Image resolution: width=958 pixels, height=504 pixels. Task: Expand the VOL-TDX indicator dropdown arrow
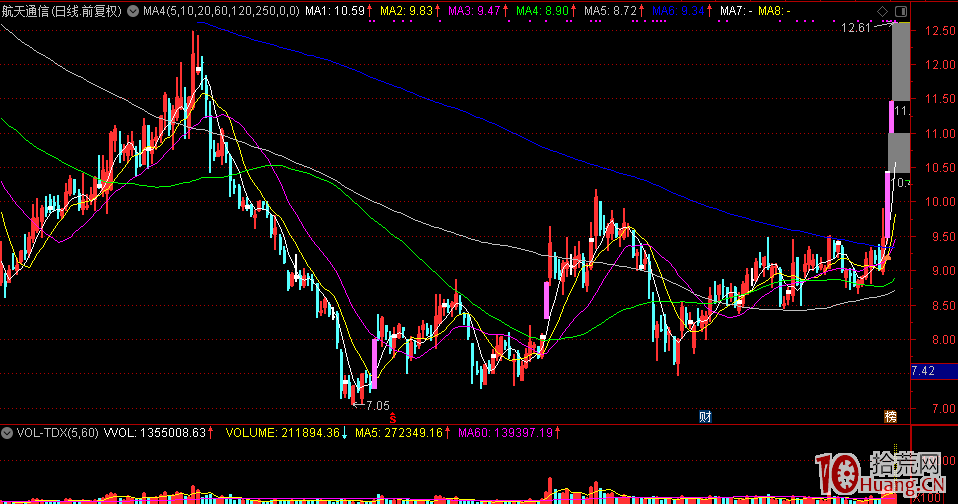(7, 433)
